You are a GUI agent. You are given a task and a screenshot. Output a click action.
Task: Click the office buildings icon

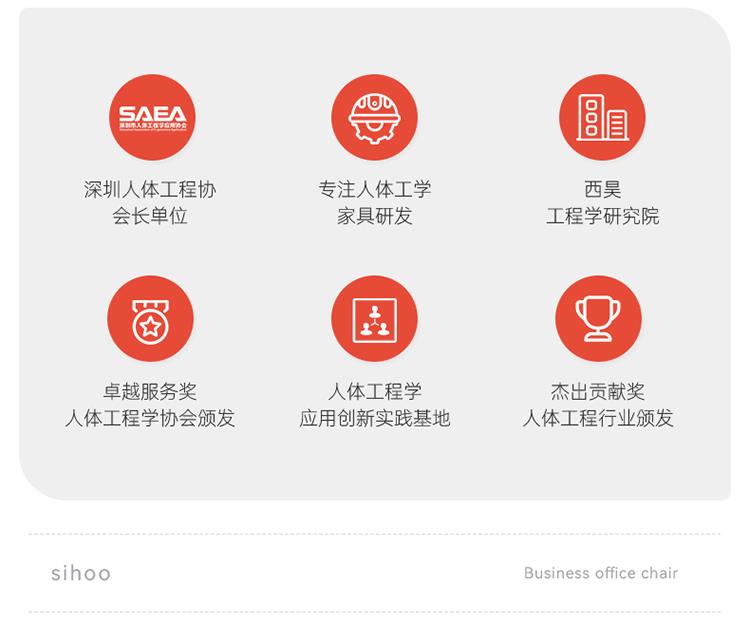click(x=602, y=117)
